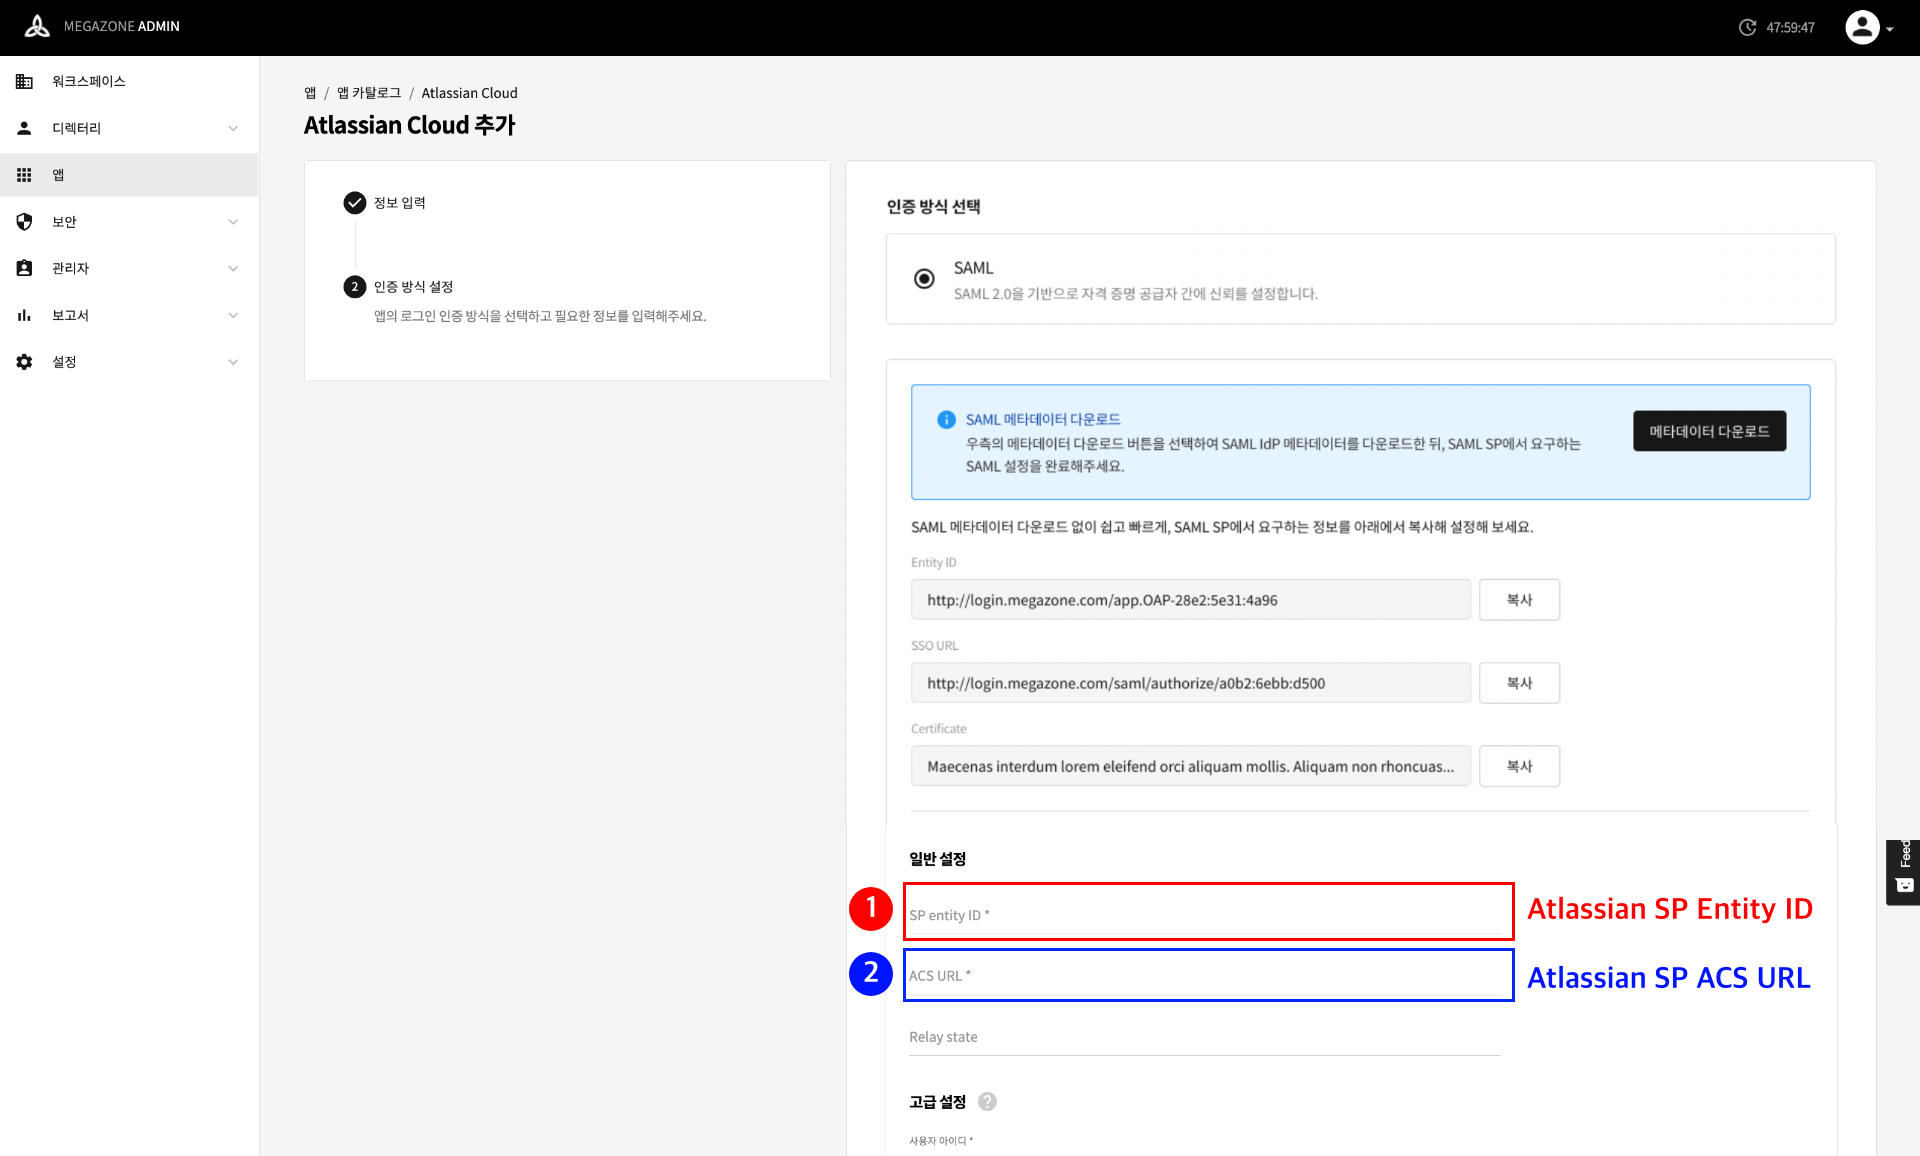Image resolution: width=1920 pixels, height=1156 pixels.
Task: Focus the Relay state input
Action: 1204,1037
